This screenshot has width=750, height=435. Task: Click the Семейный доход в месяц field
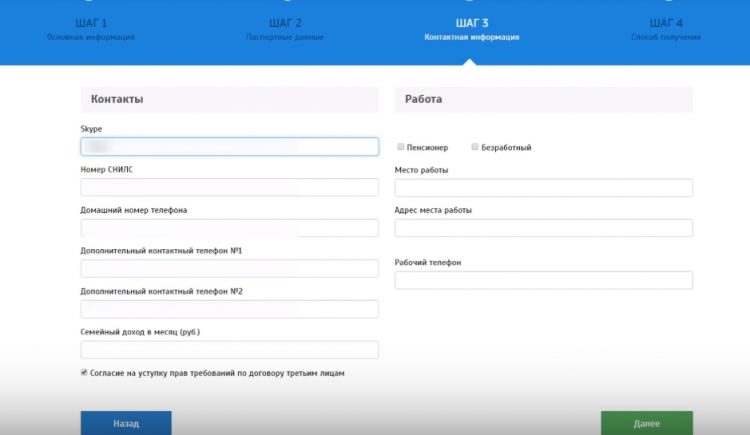tap(229, 350)
